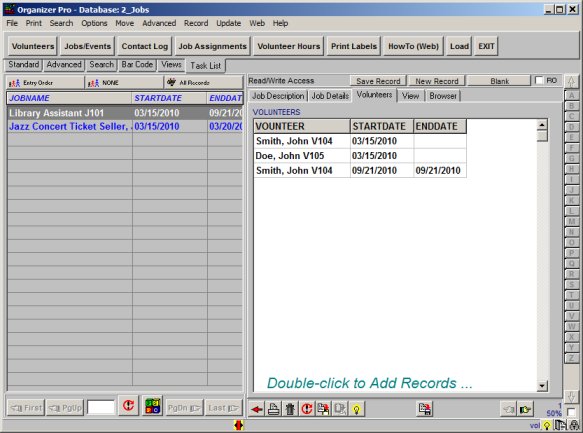Click the red back arrow icon

pos(257,409)
